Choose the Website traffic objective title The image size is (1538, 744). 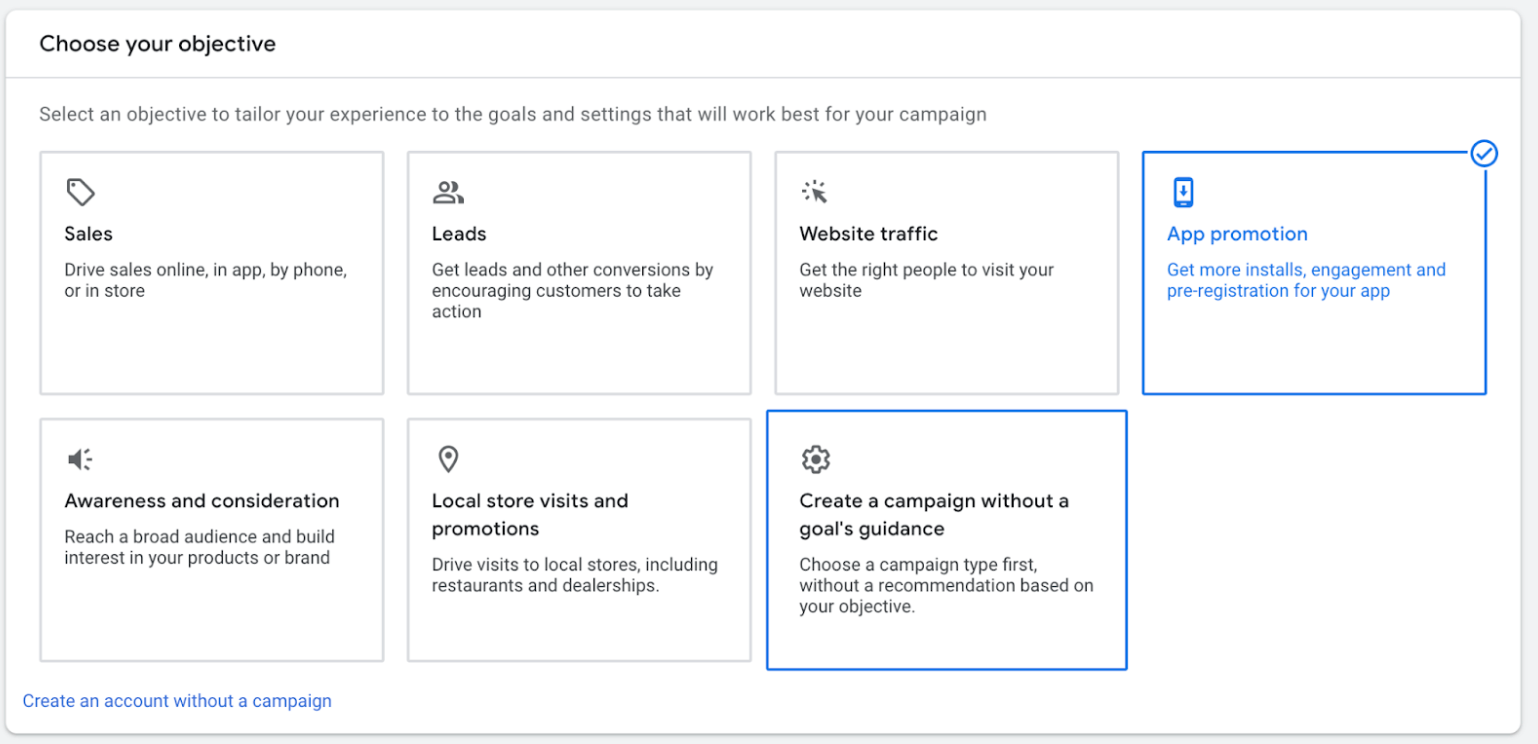coord(868,234)
